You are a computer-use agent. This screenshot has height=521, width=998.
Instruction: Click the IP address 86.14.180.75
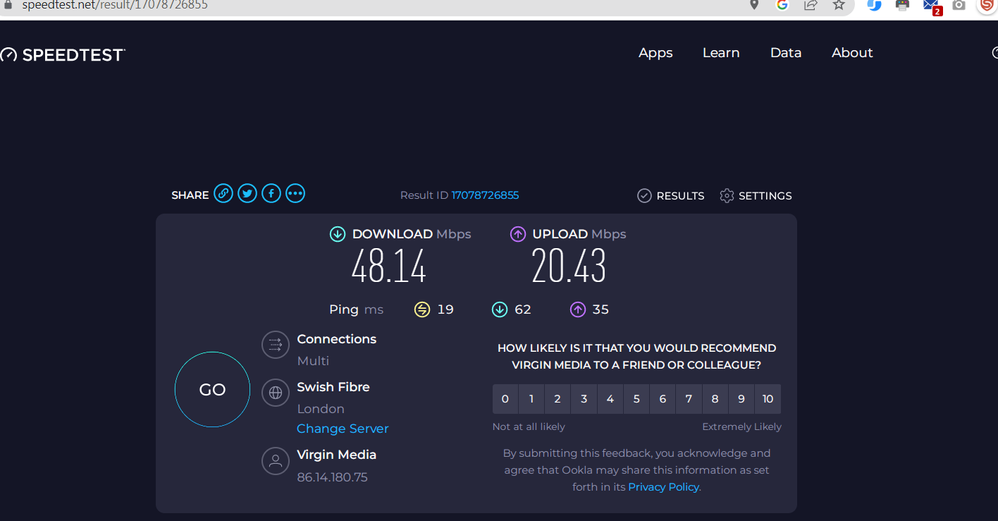coord(332,477)
